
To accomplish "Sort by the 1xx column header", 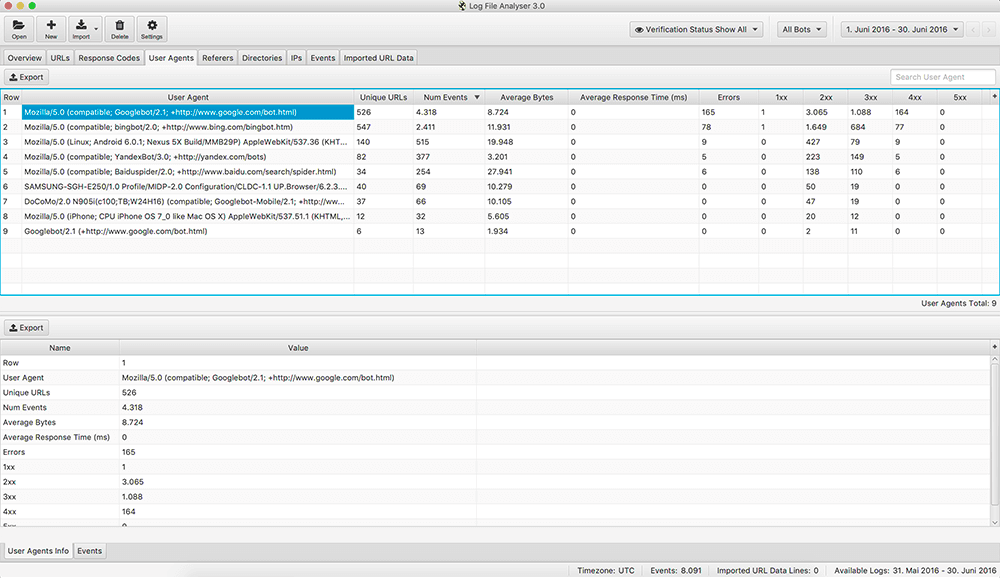I will pyautogui.click(x=781, y=98).
